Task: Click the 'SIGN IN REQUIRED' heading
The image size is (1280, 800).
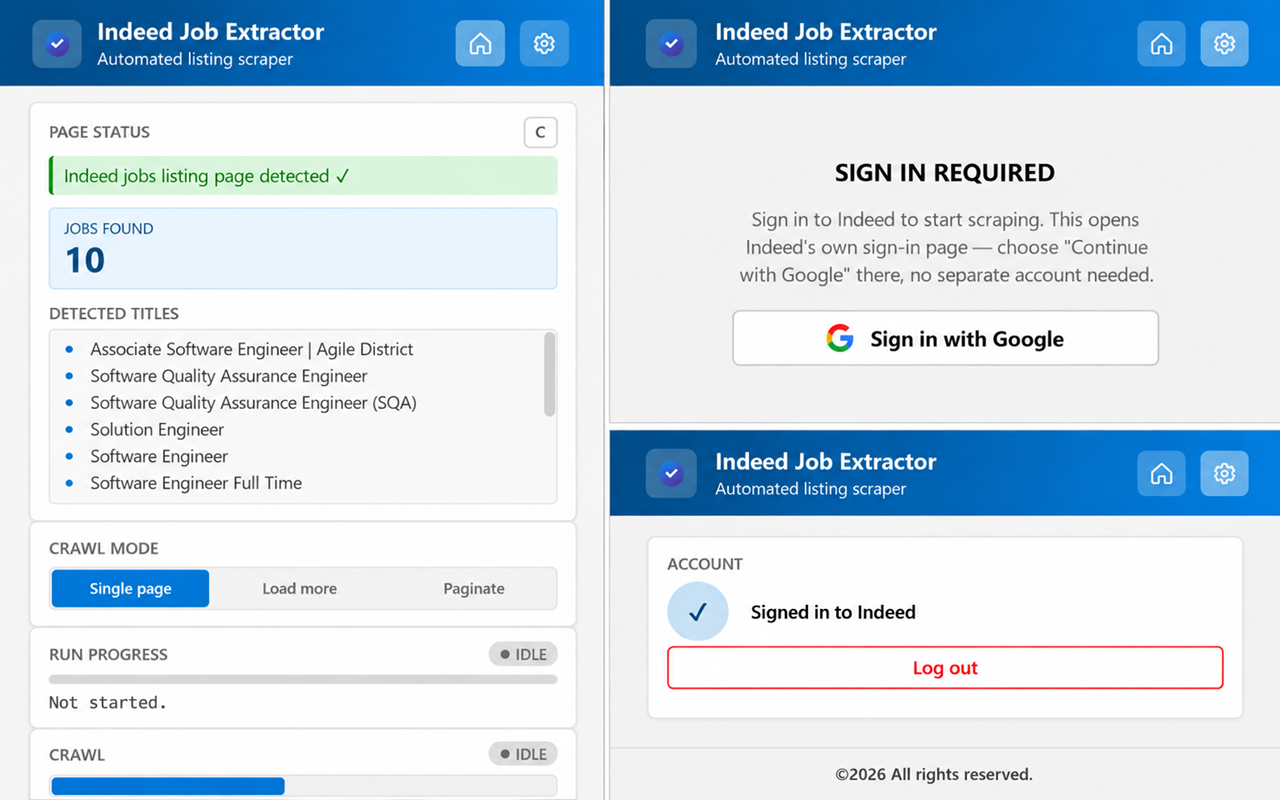Action: (x=945, y=173)
